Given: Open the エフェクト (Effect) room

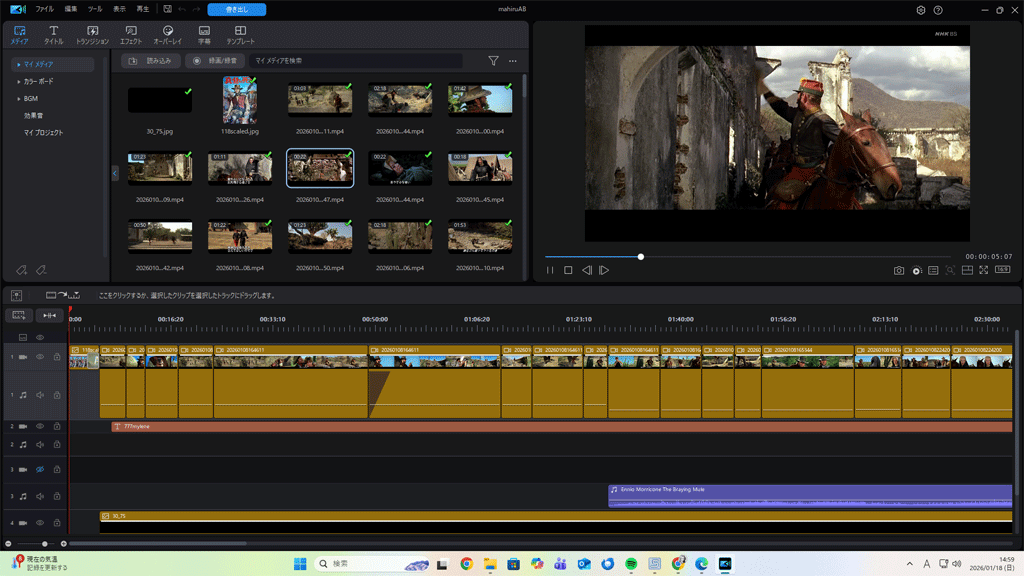Looking at the screenshot, I should (x=130, y=35).
